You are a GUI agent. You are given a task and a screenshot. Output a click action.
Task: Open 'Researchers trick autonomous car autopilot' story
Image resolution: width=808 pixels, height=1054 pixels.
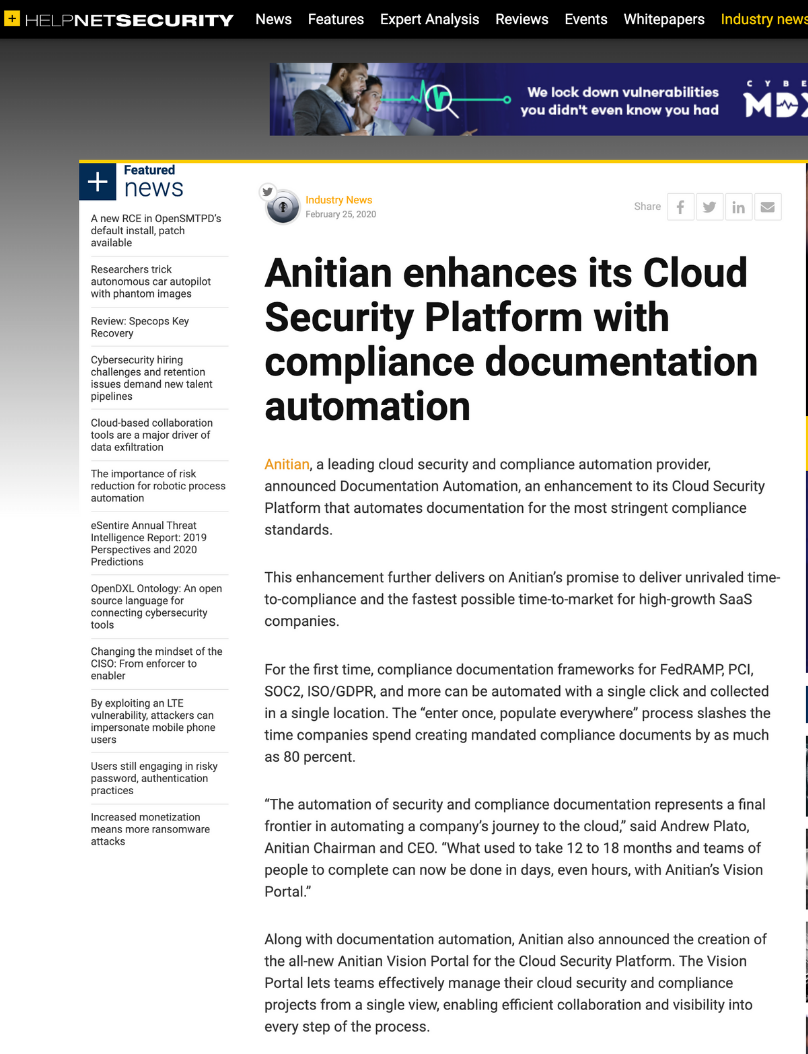tap(151, 282)
